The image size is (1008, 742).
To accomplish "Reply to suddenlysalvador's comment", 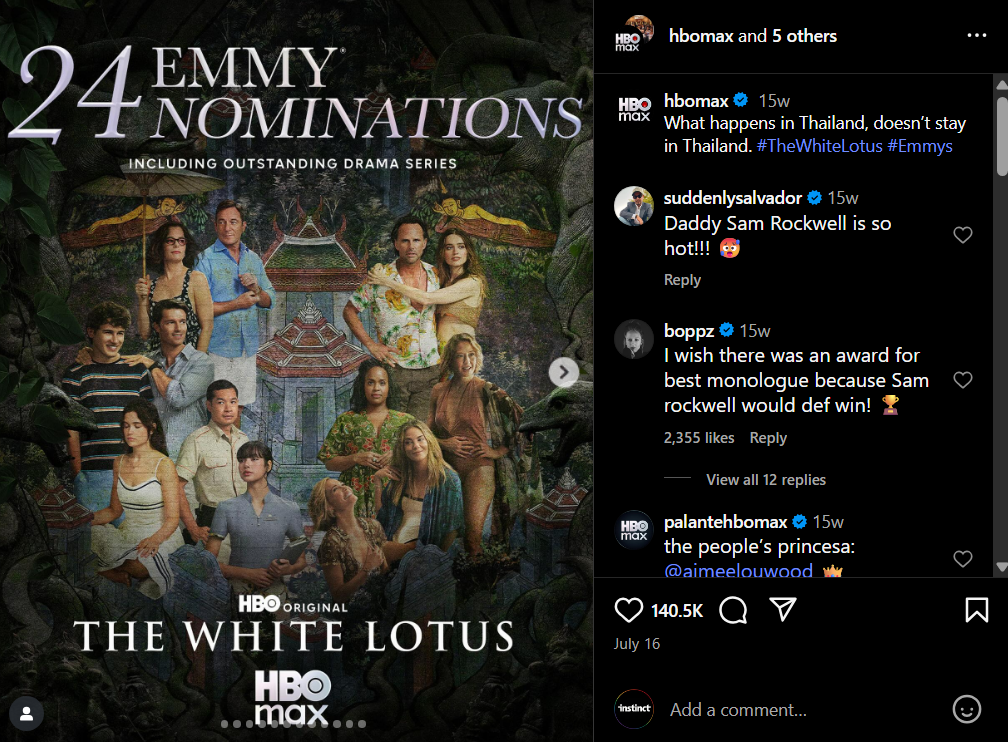I will pyautogui.click(x=682, y=280).
